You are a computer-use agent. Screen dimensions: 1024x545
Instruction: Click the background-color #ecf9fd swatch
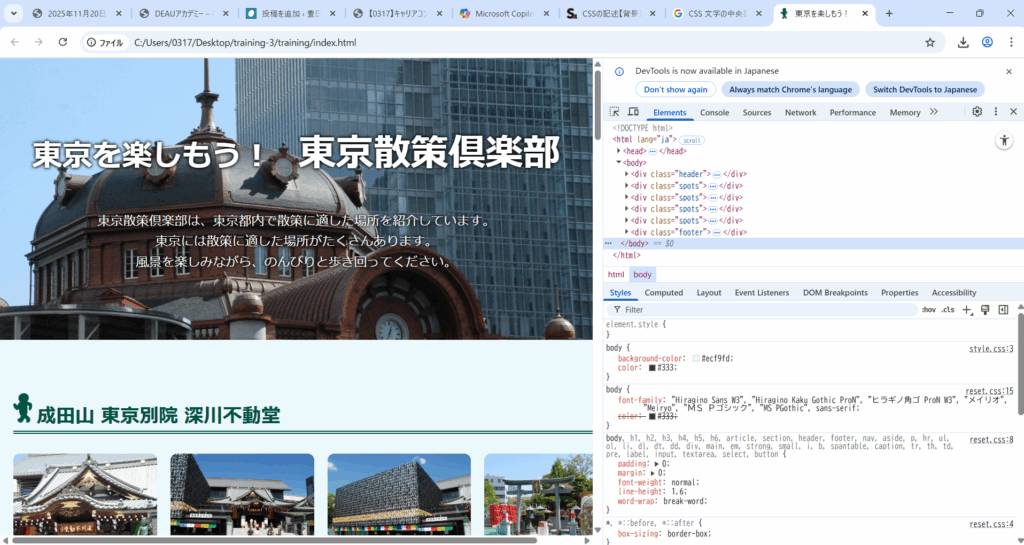click(x=696, y=358)
